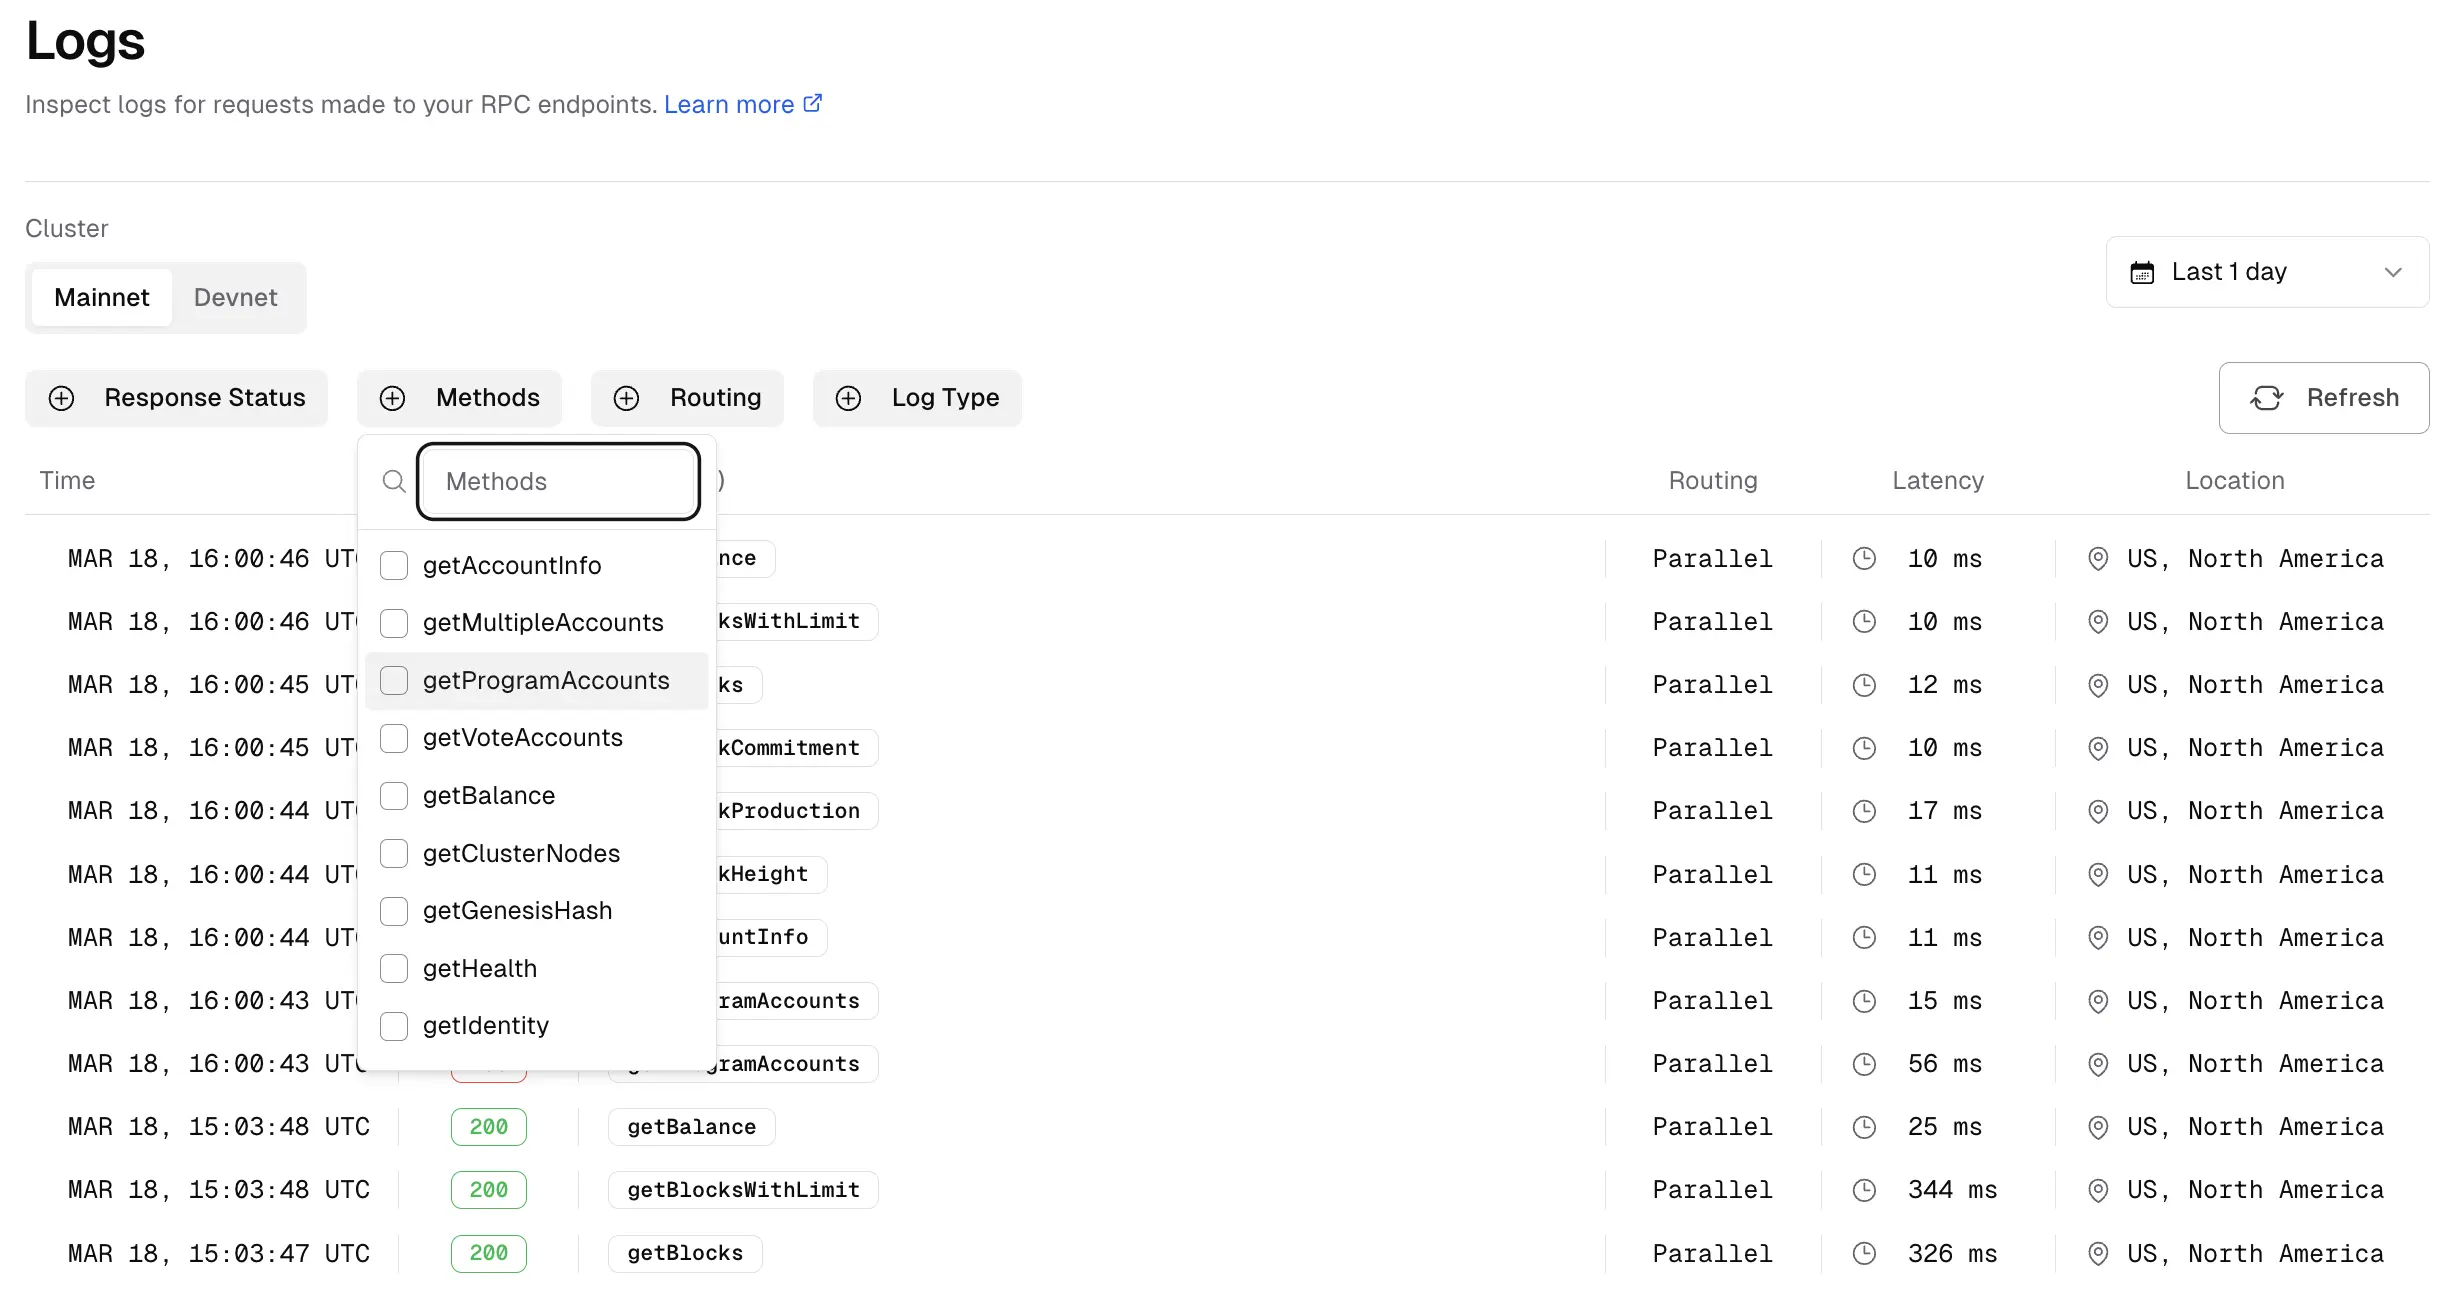Tick the getProgramAccounts method checkbox
Screen dimensions: 2440x1290
pos(394,681)
